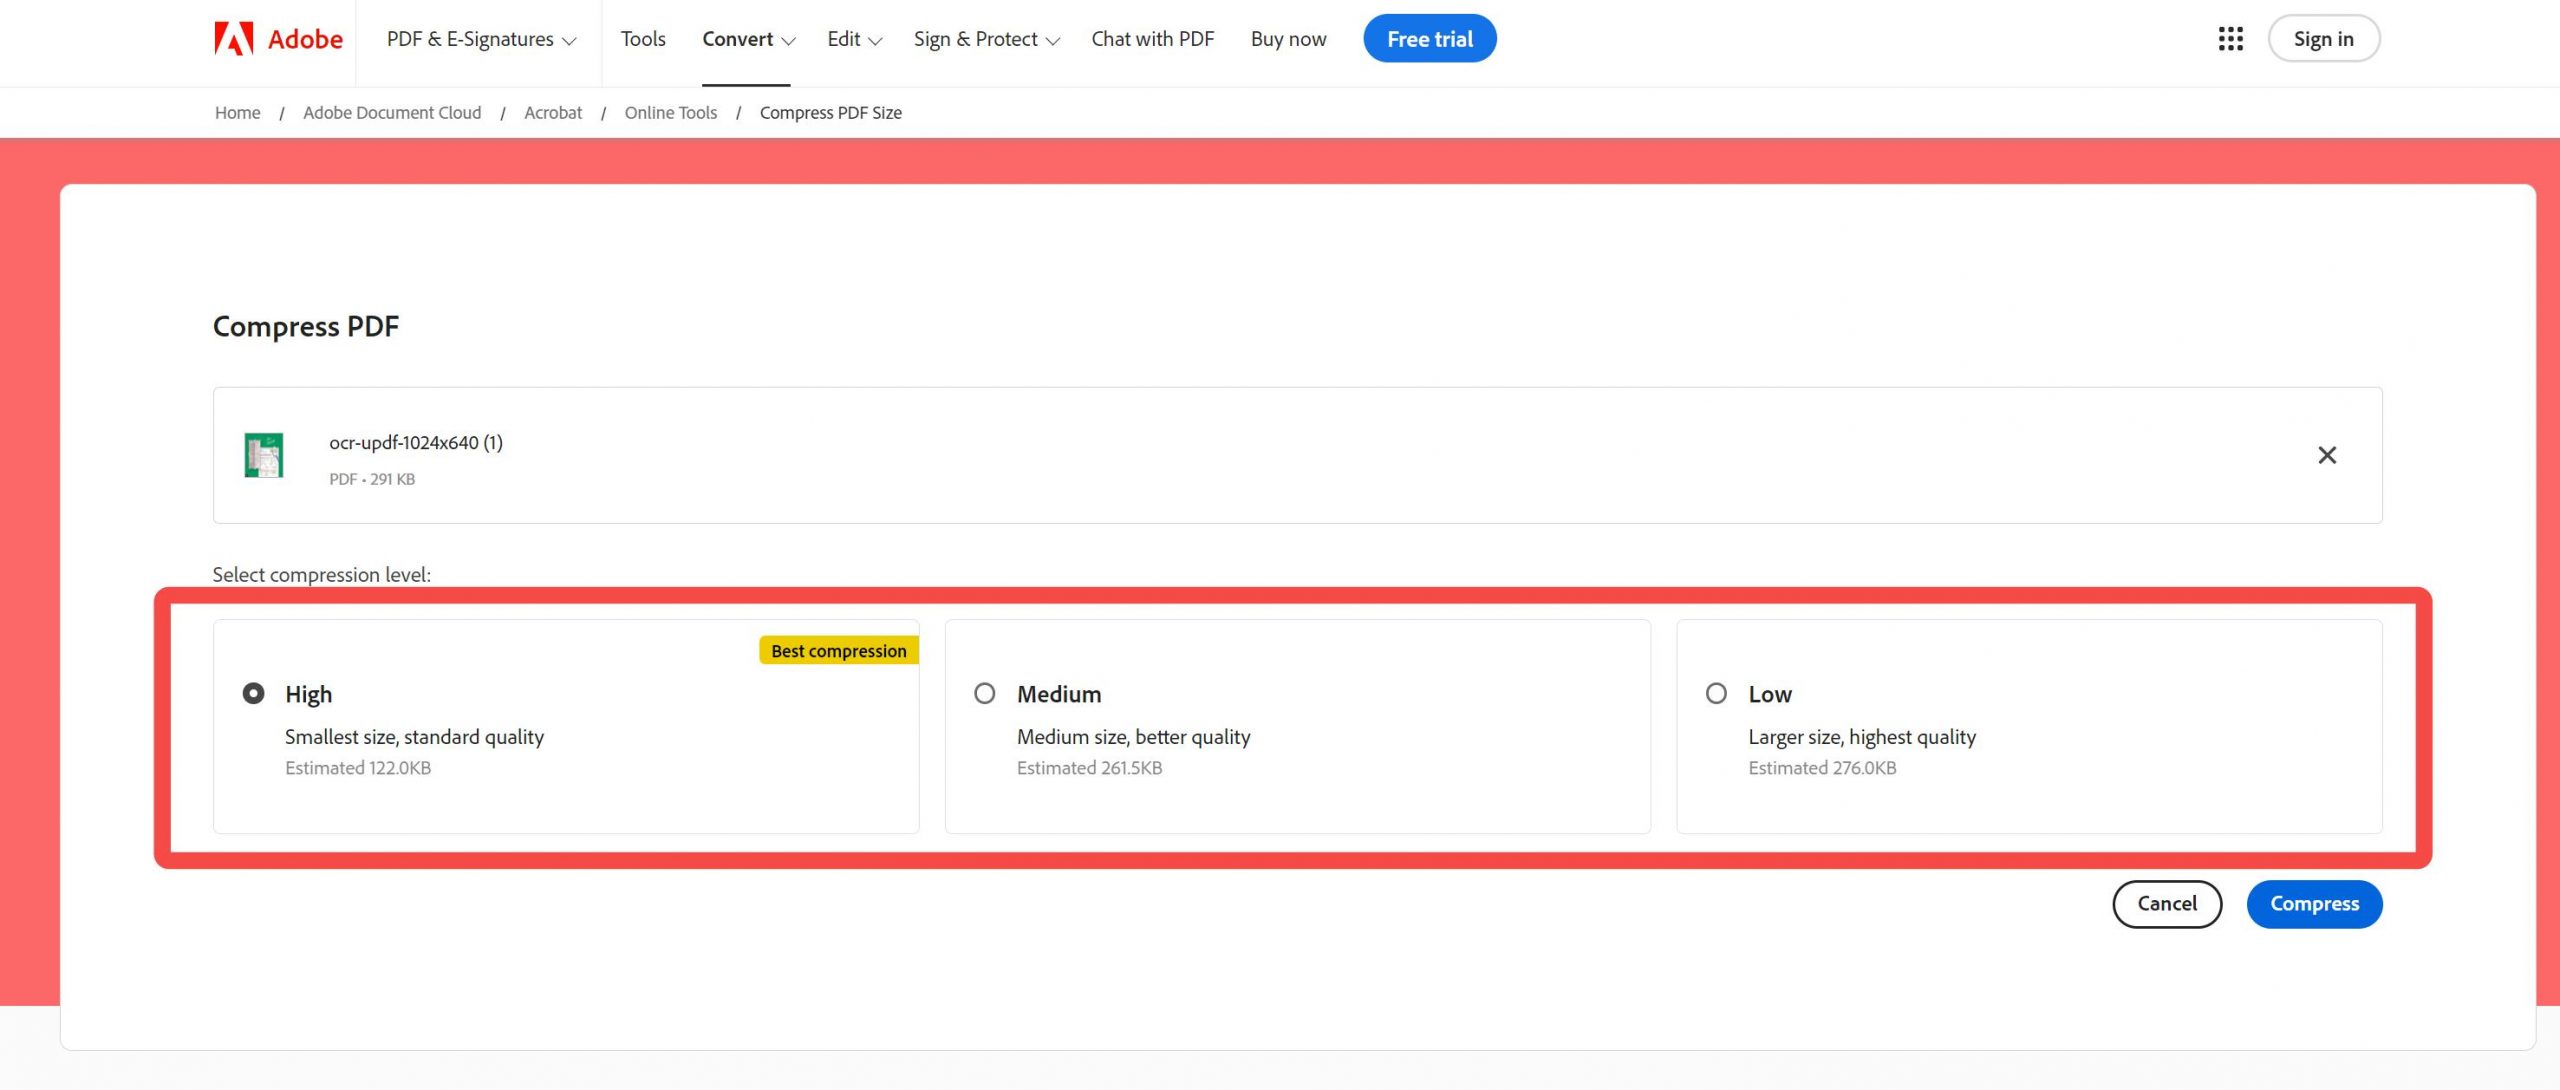Click Buy now in the navigation
Image resolution: width=2560 pixels, height=1090 pixels.
click(1288, 38)
